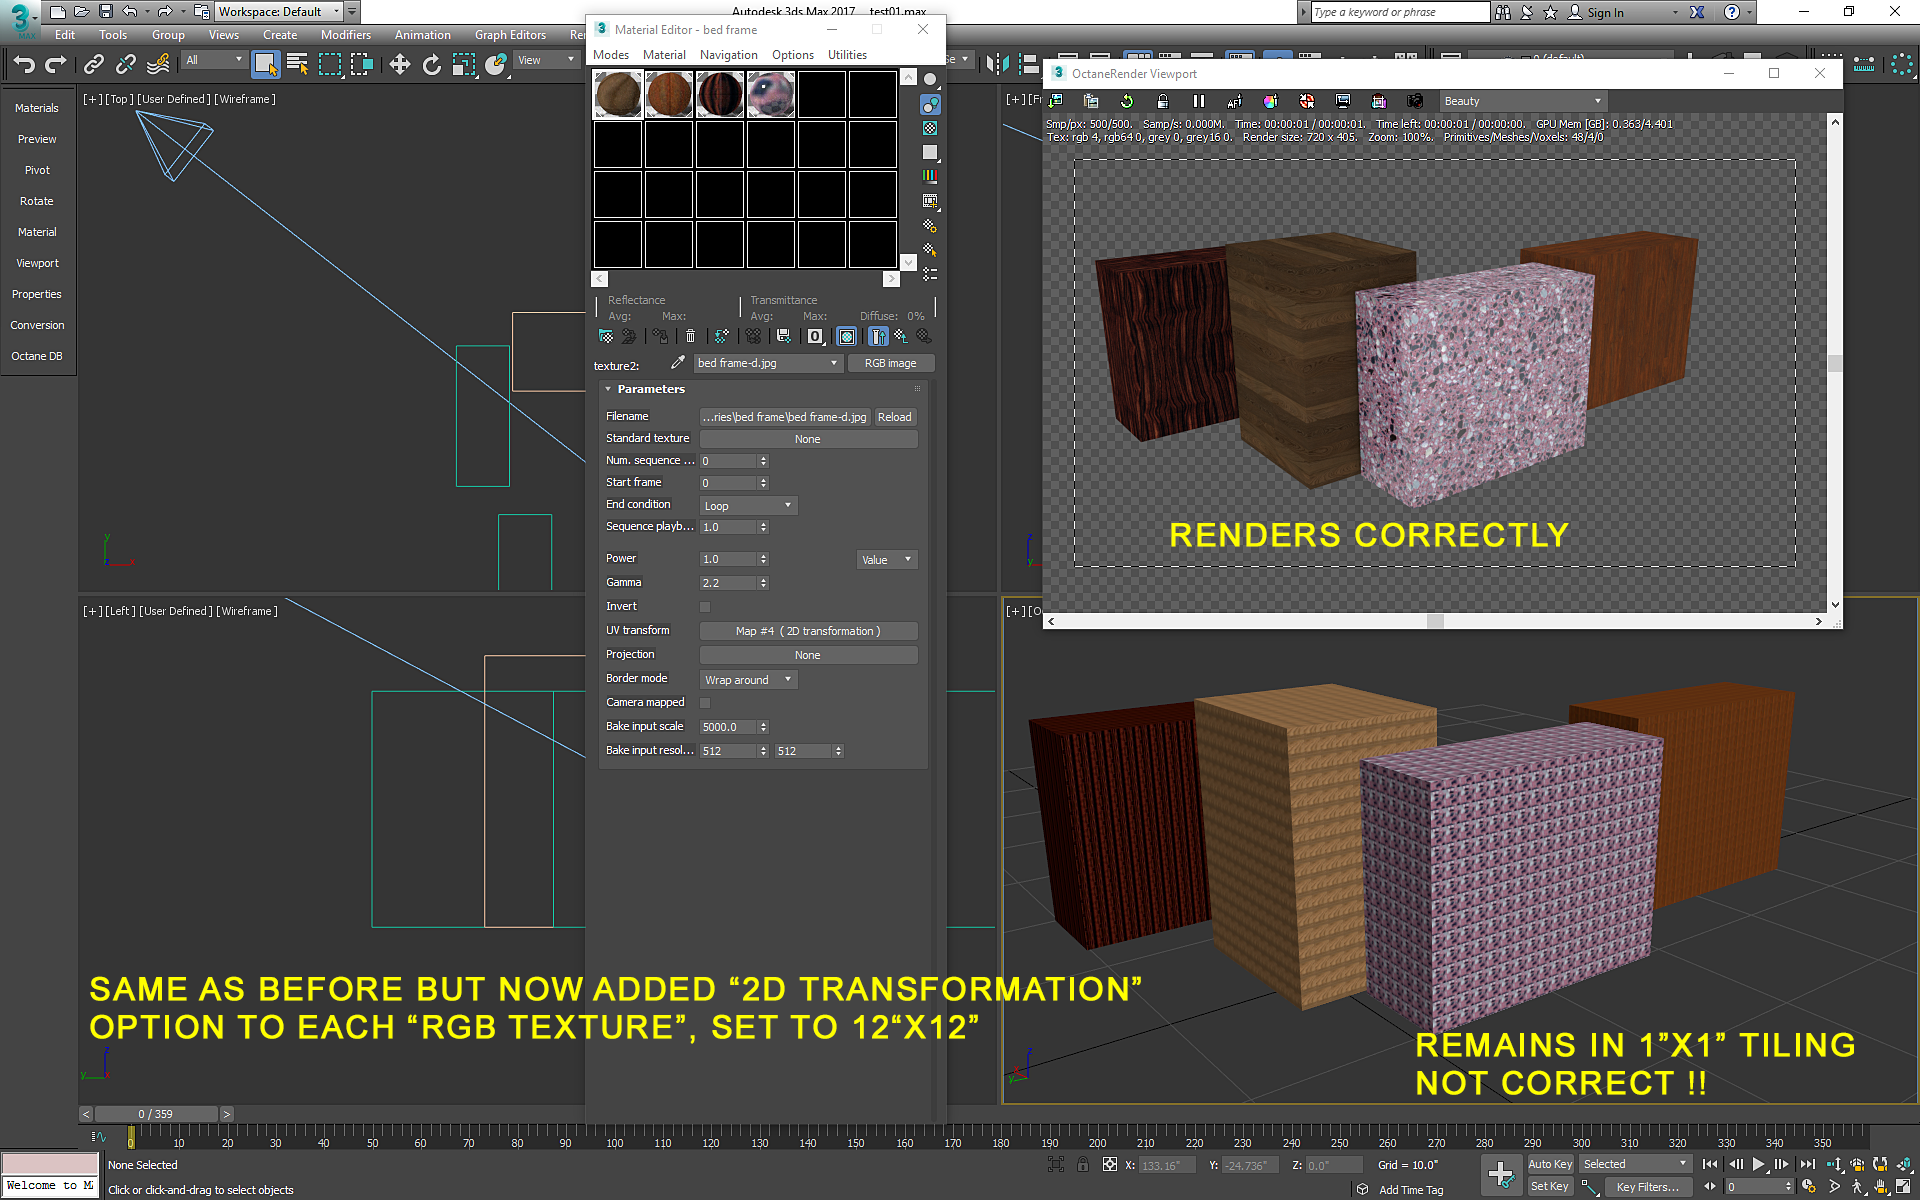The width and height of the screenshot is (1920, 1200).
Task: Select the auto-focus picker tool
Action: [x=1234, y=101]
